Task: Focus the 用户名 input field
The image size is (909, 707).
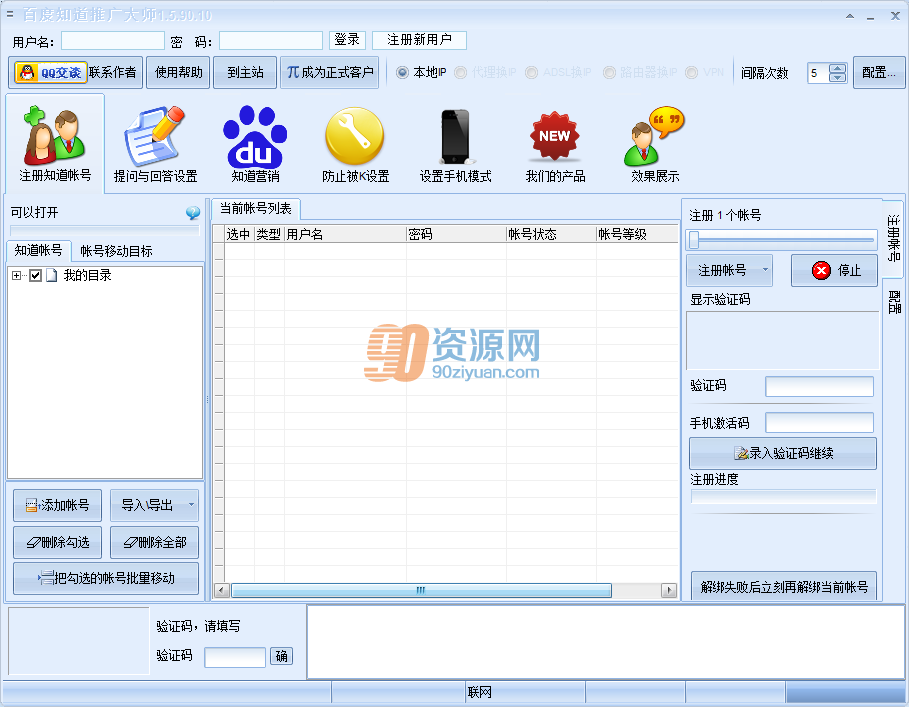Action: pos(112,41)
